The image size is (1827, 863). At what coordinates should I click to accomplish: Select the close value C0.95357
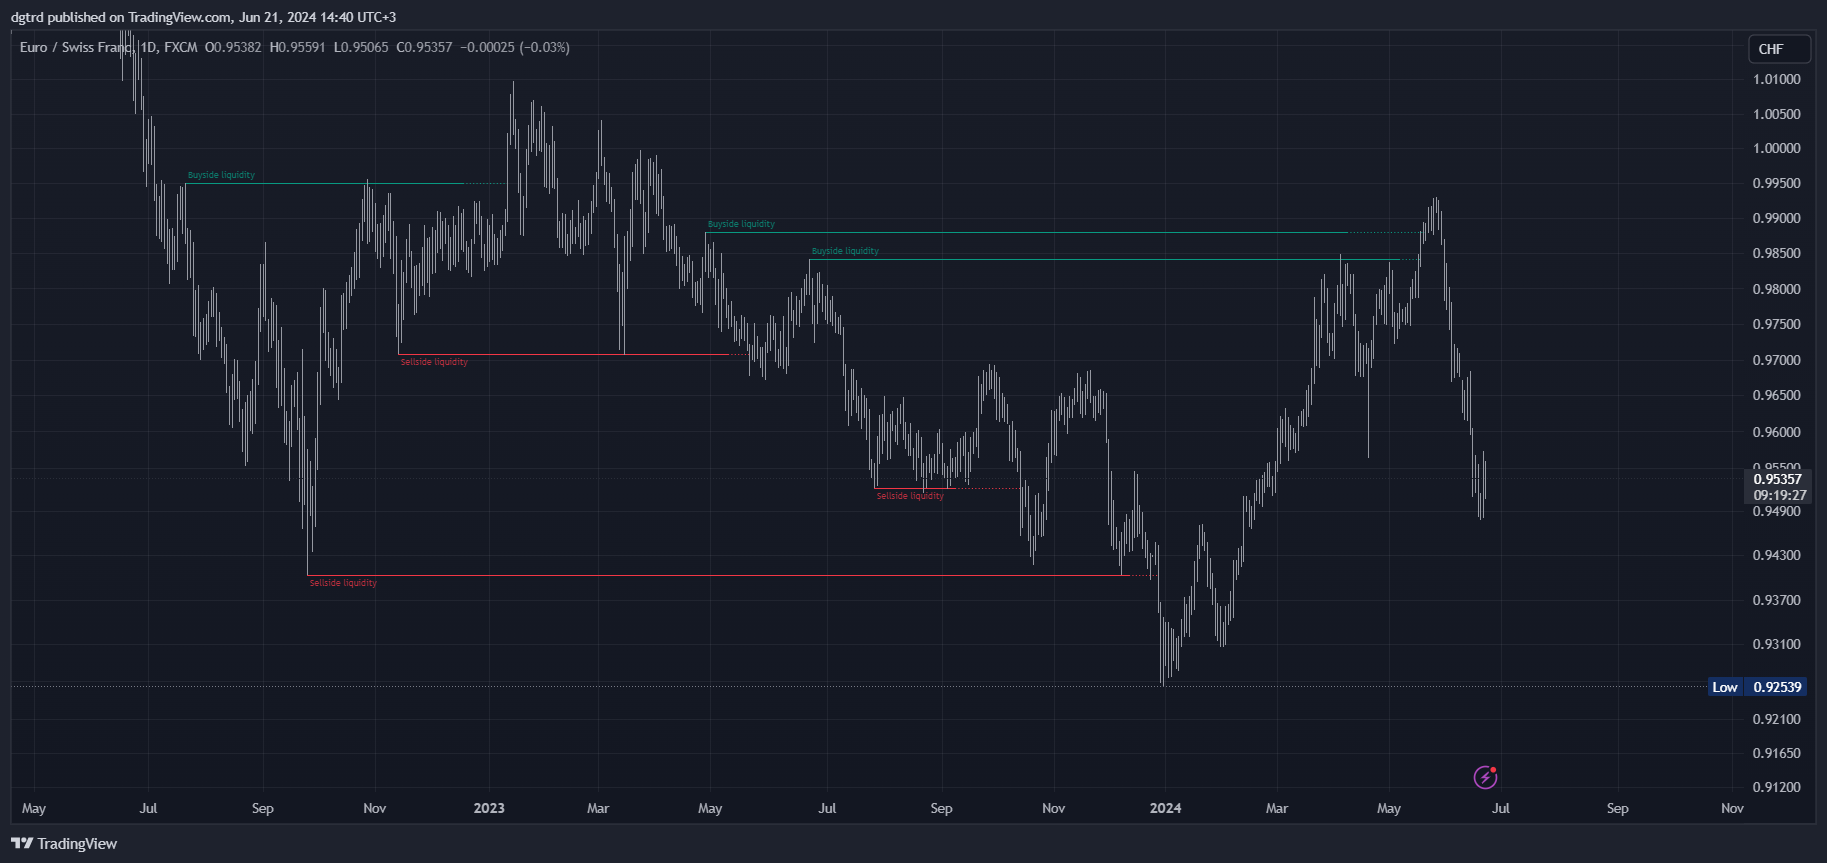(424, 47)
